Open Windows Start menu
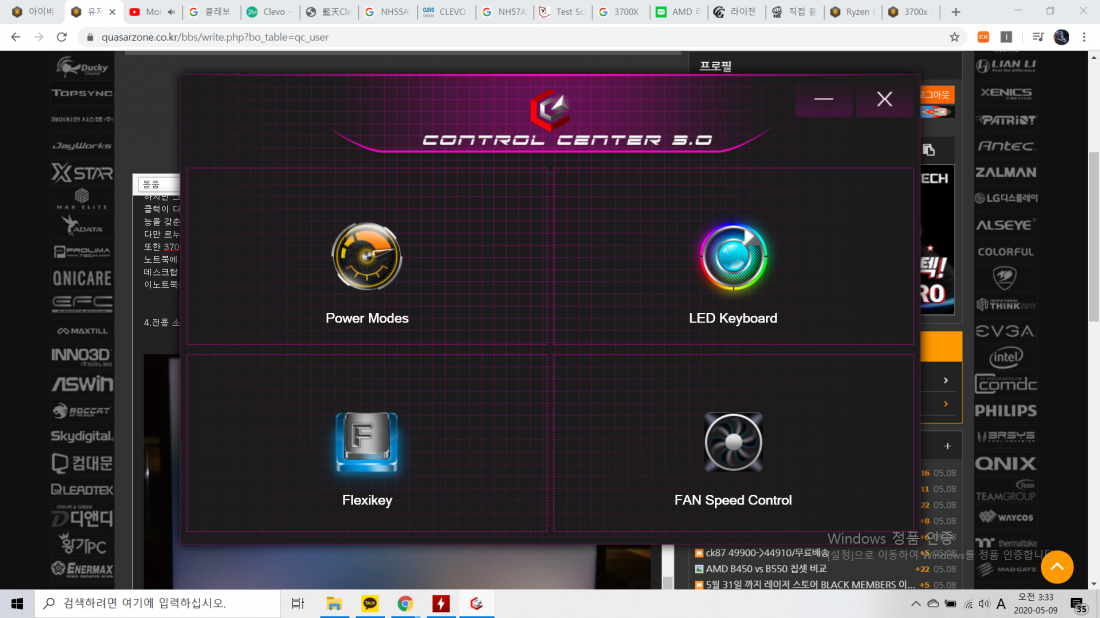Image resolution: width=1100 pixels, height=618 pixels. pos(17,603)
